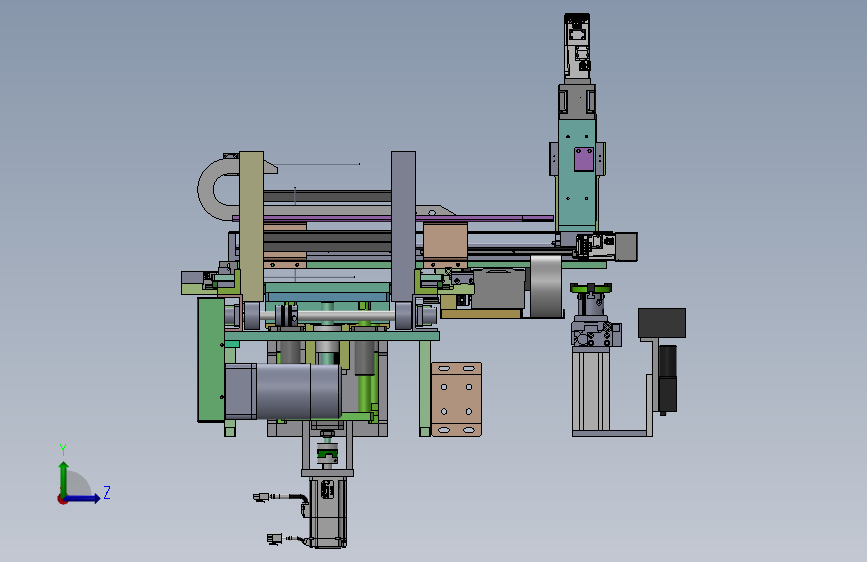This screenshot has height=562, width=867.
Task: Click the green Y axis label of the triad
Action: pos(63,449)
